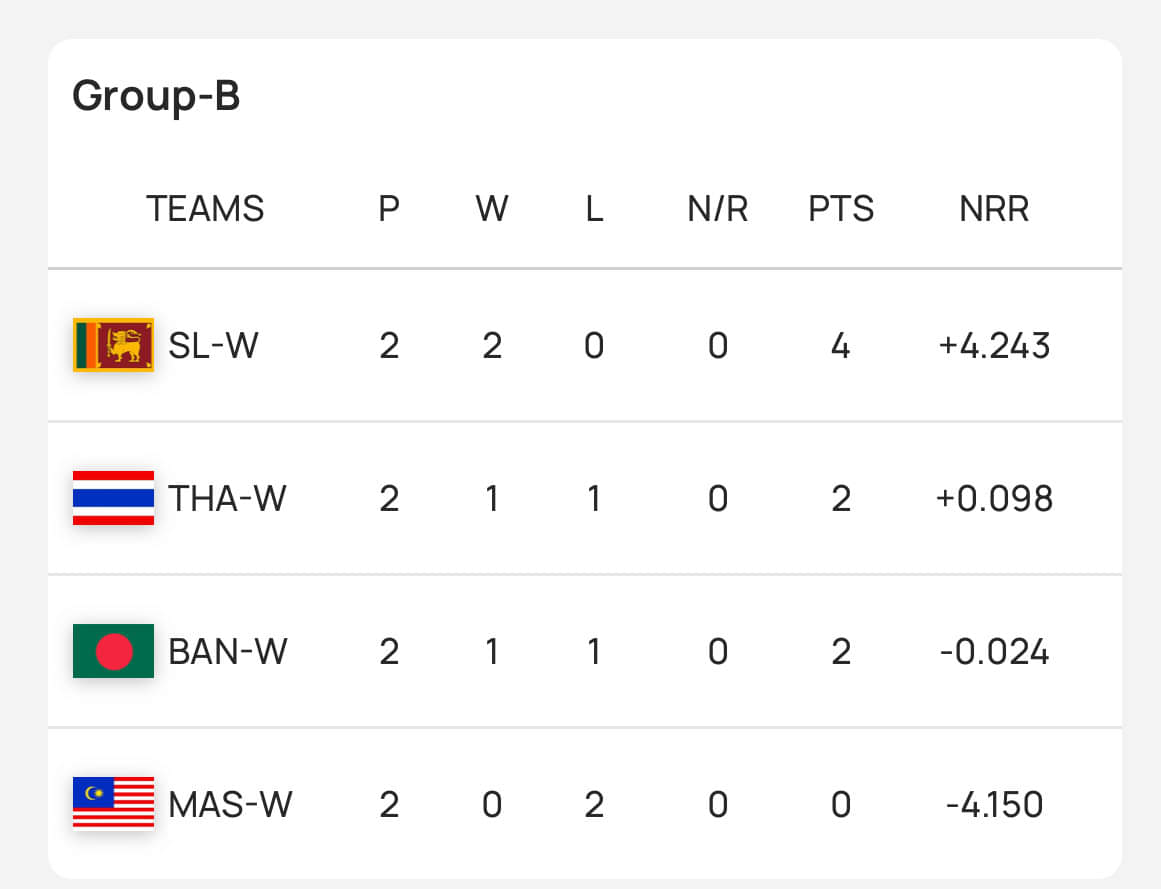Image resolution: width=1161 pixels, height=889 pixels.
Task: Sort by PTS column header
Action: tap(841, 209)
